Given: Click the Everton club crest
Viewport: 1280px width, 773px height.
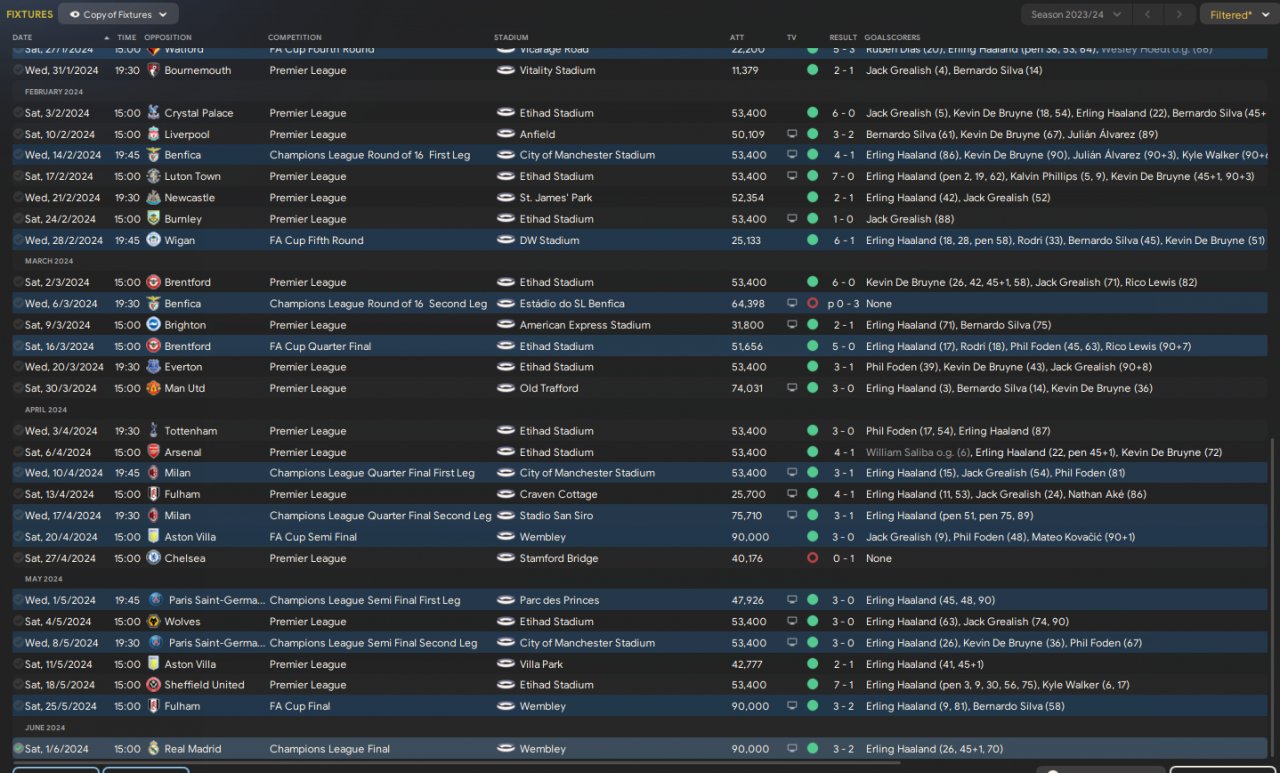Looking at the screenshot, I should click(x=153, y=367).
